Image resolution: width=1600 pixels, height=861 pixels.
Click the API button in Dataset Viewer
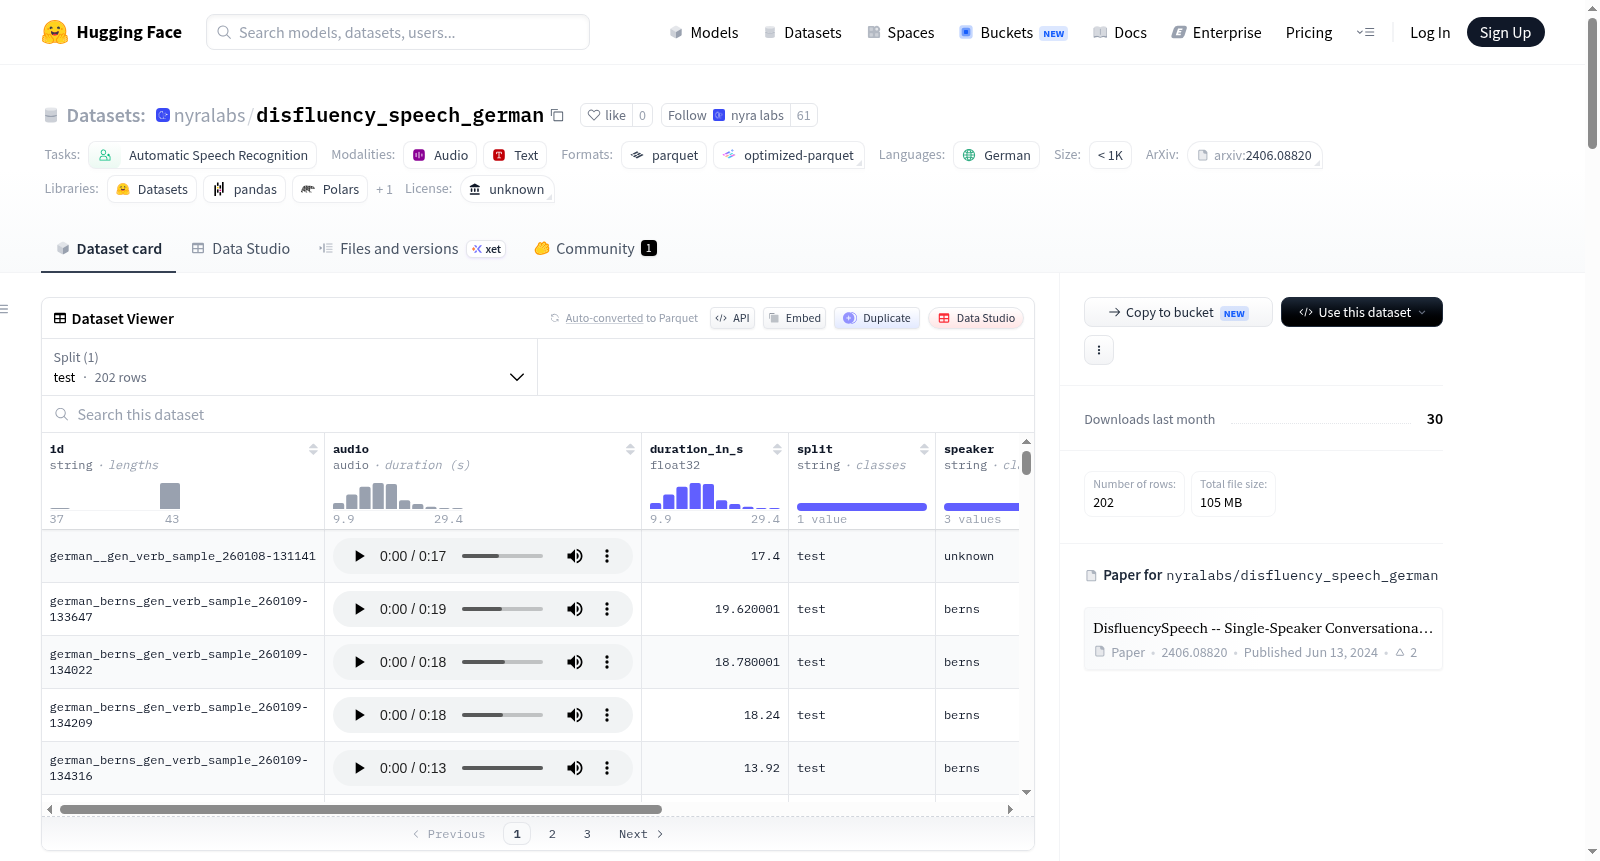click(x=732, y=318)
